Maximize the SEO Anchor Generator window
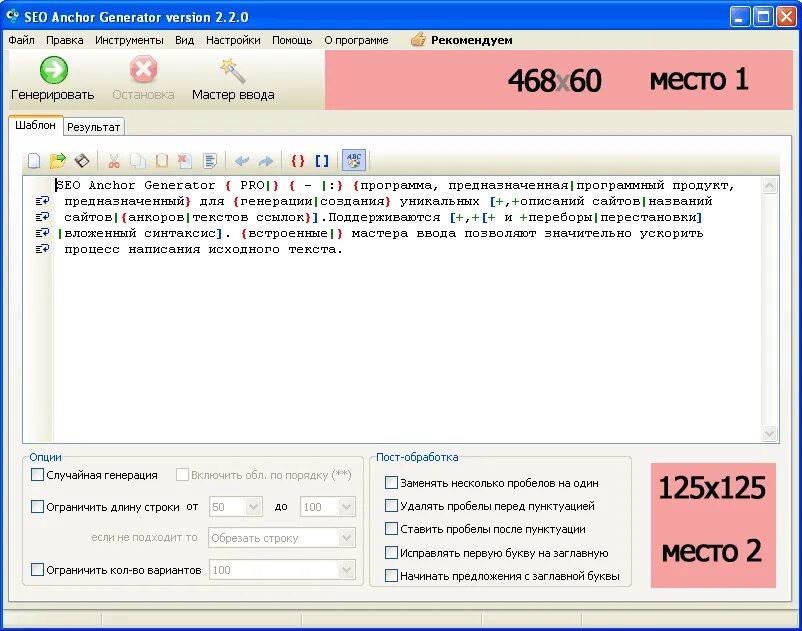Screen dimensions: 802x631 (x=763, y=17)
